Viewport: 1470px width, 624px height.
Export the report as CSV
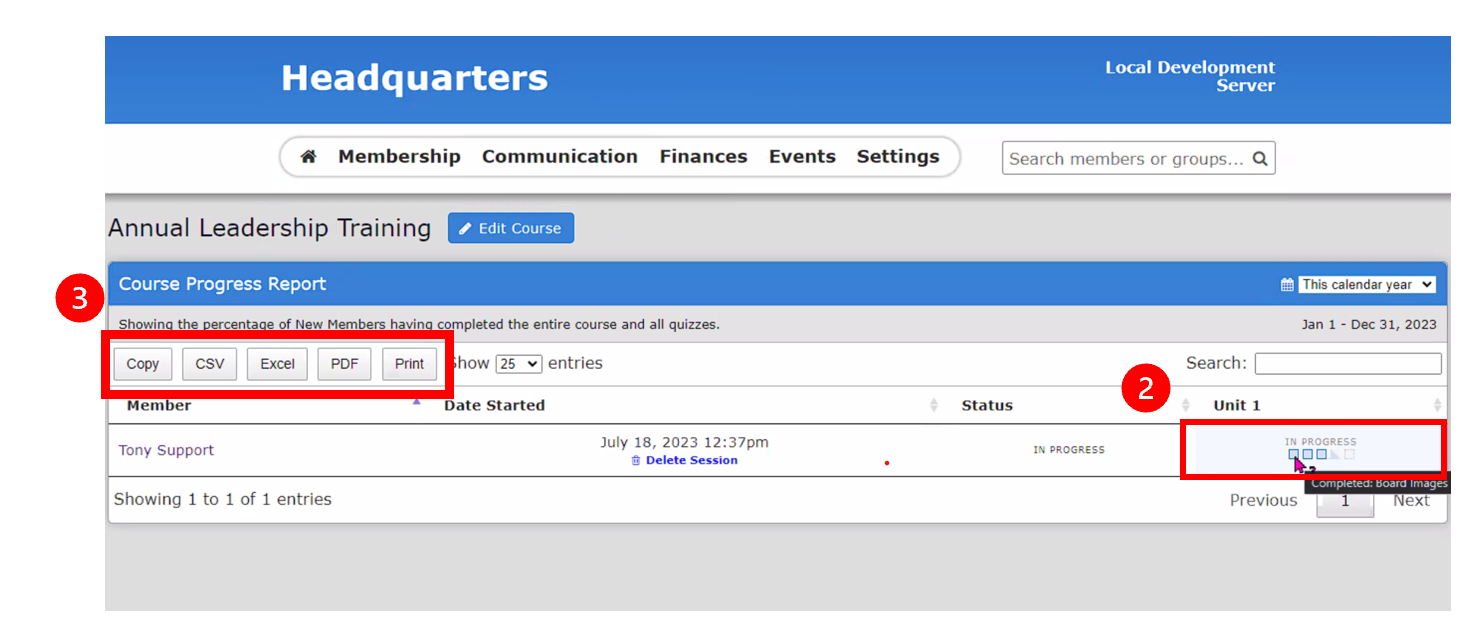(210, 364)
